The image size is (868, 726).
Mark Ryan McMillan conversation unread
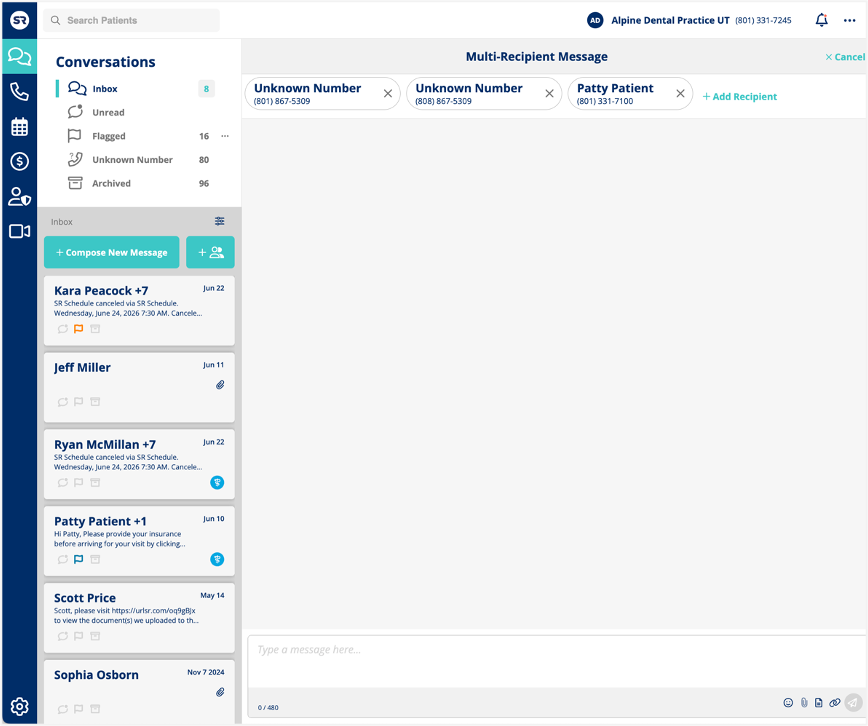coord(63,483)
